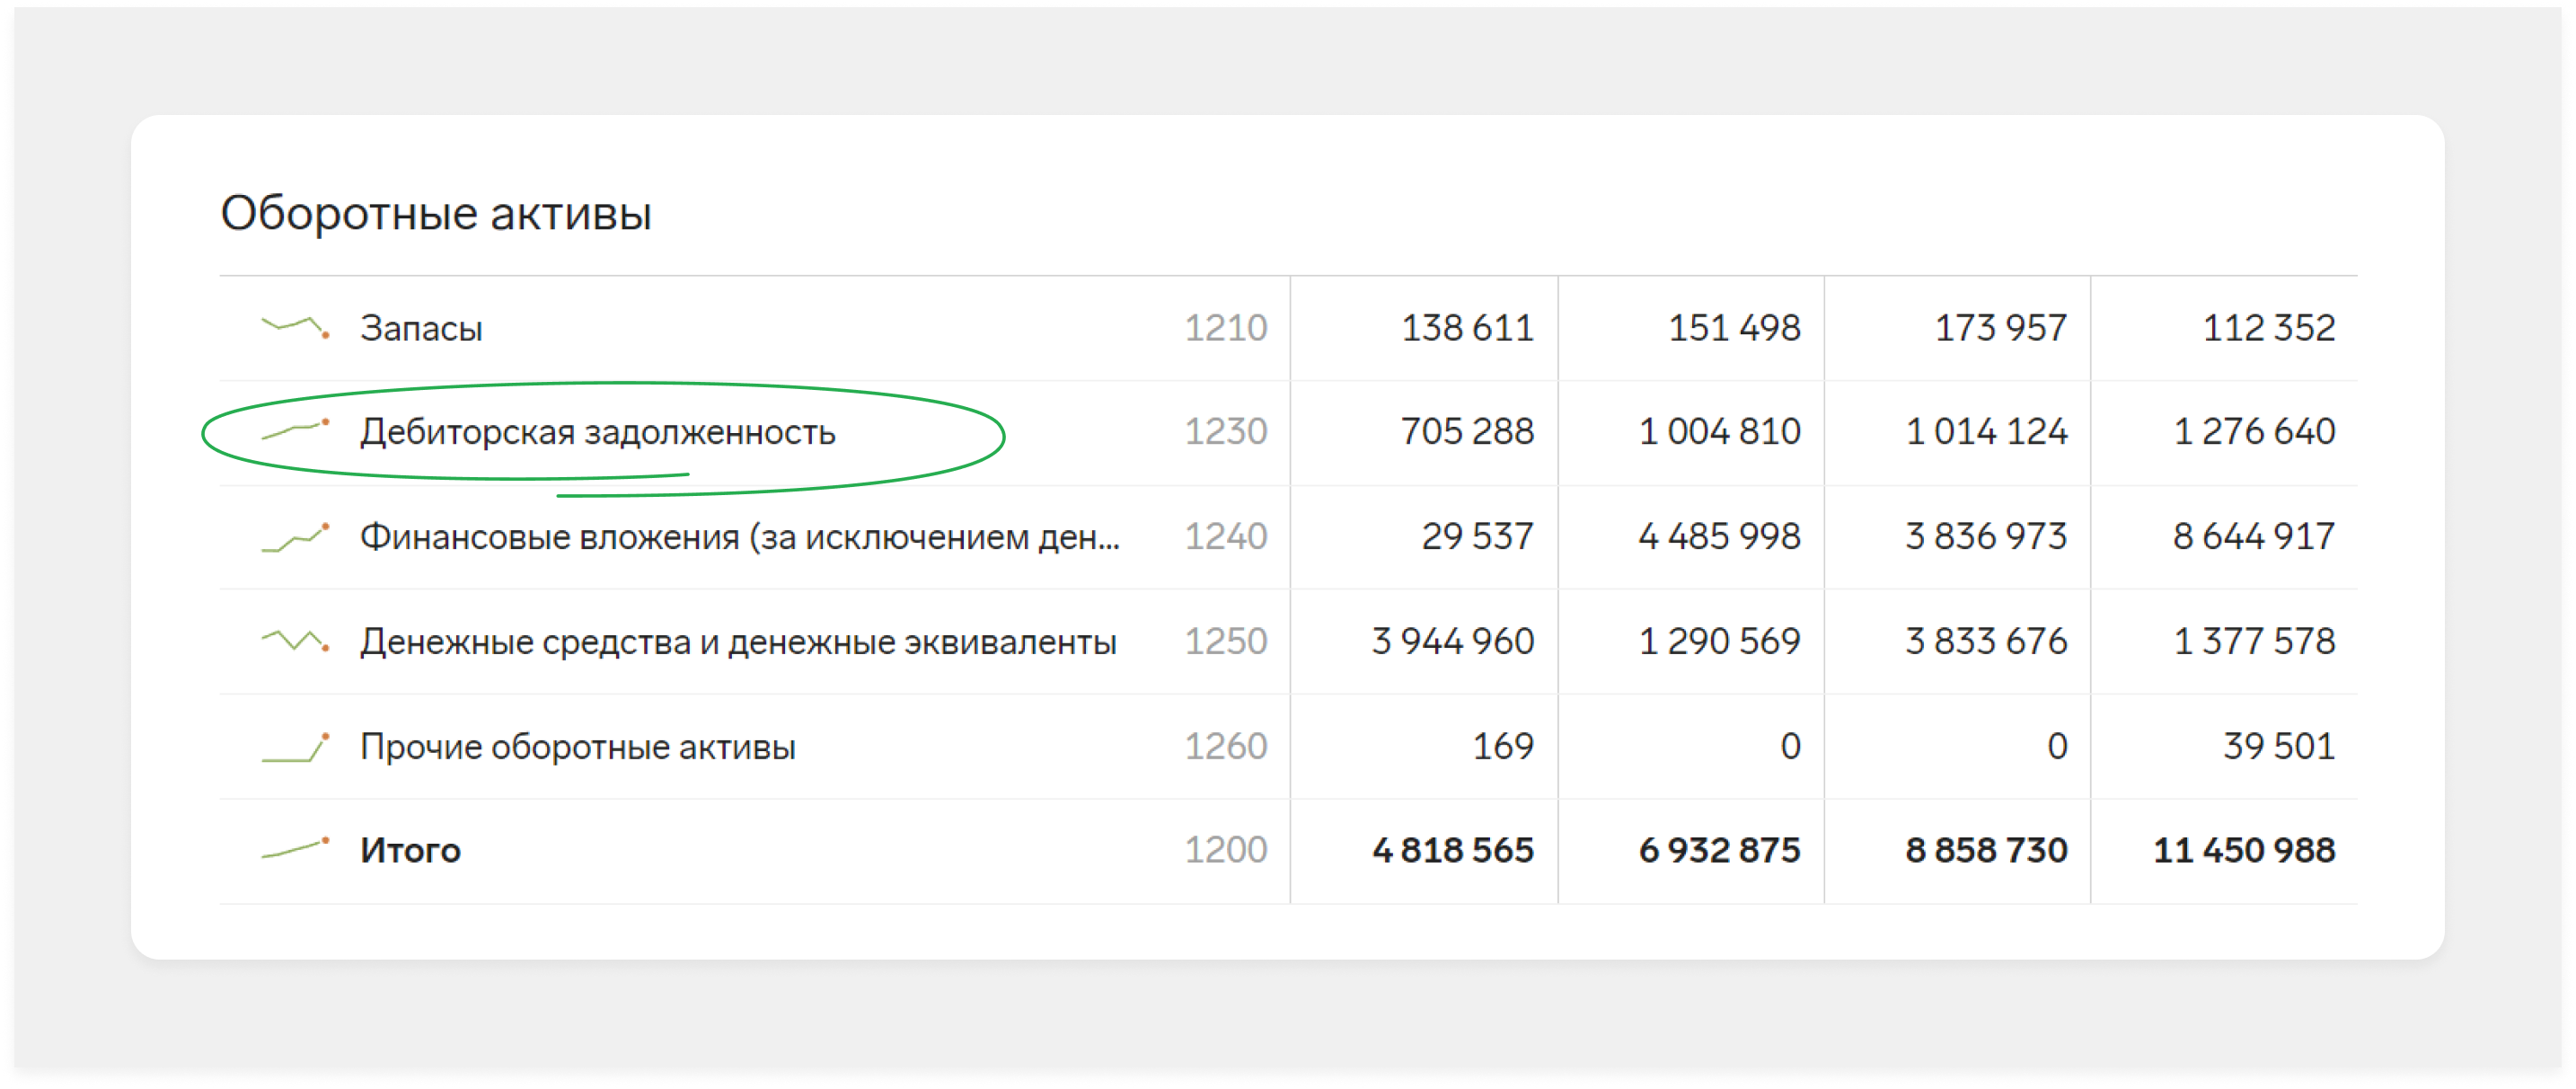Viewport: 2576px width, 1089px height.
Task: Select the value 8 644 917
Action: (2254, 536)
